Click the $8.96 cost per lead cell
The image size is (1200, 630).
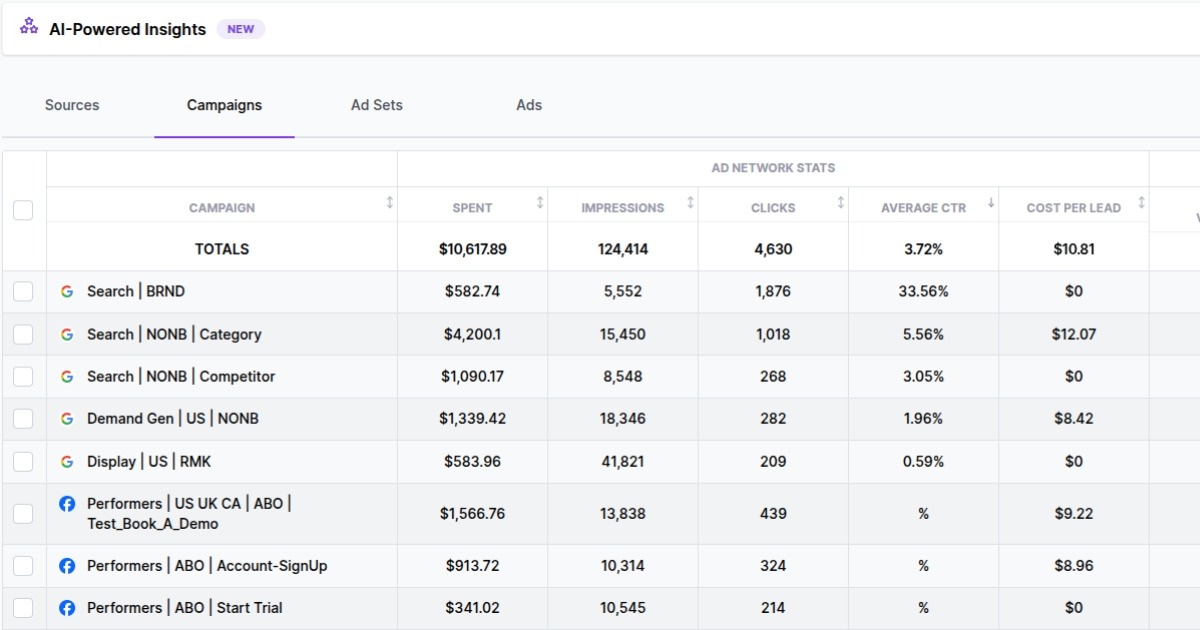(1073, 566)
